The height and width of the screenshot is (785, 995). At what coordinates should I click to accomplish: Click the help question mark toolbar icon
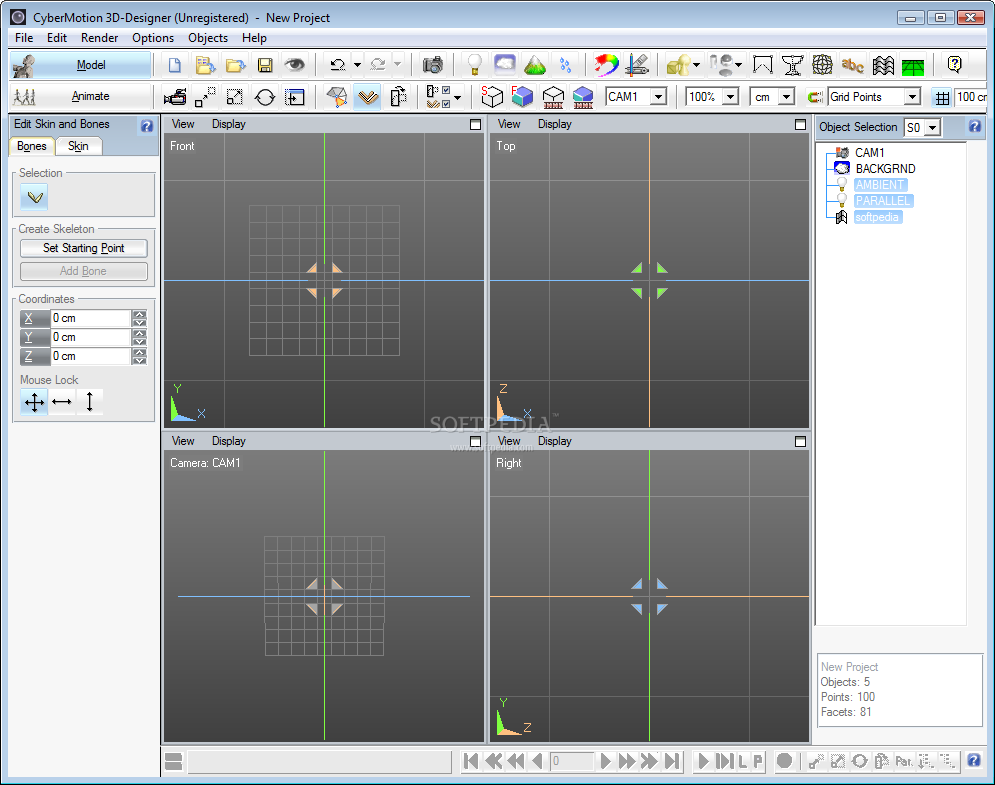click(x=954, y=65)
